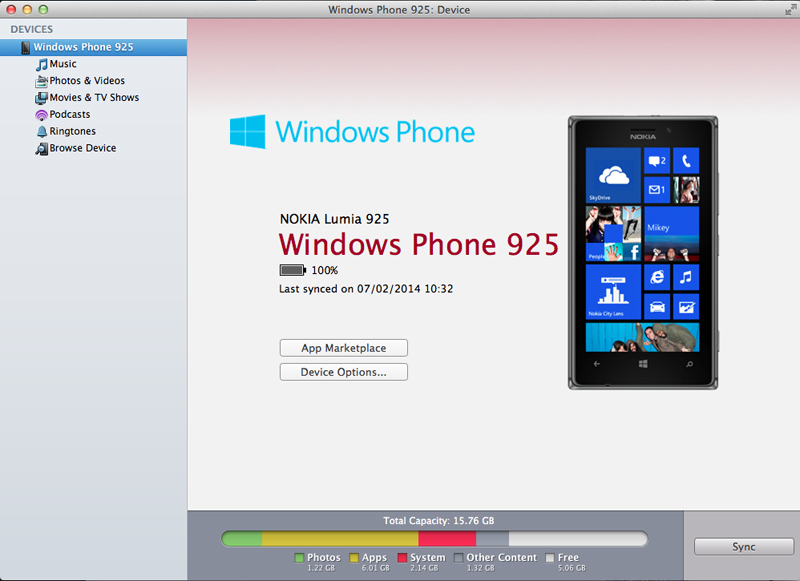Click the green Photos segment of capacity bar
The width and height of the screenshot is (800, 581).
point(240,538)
